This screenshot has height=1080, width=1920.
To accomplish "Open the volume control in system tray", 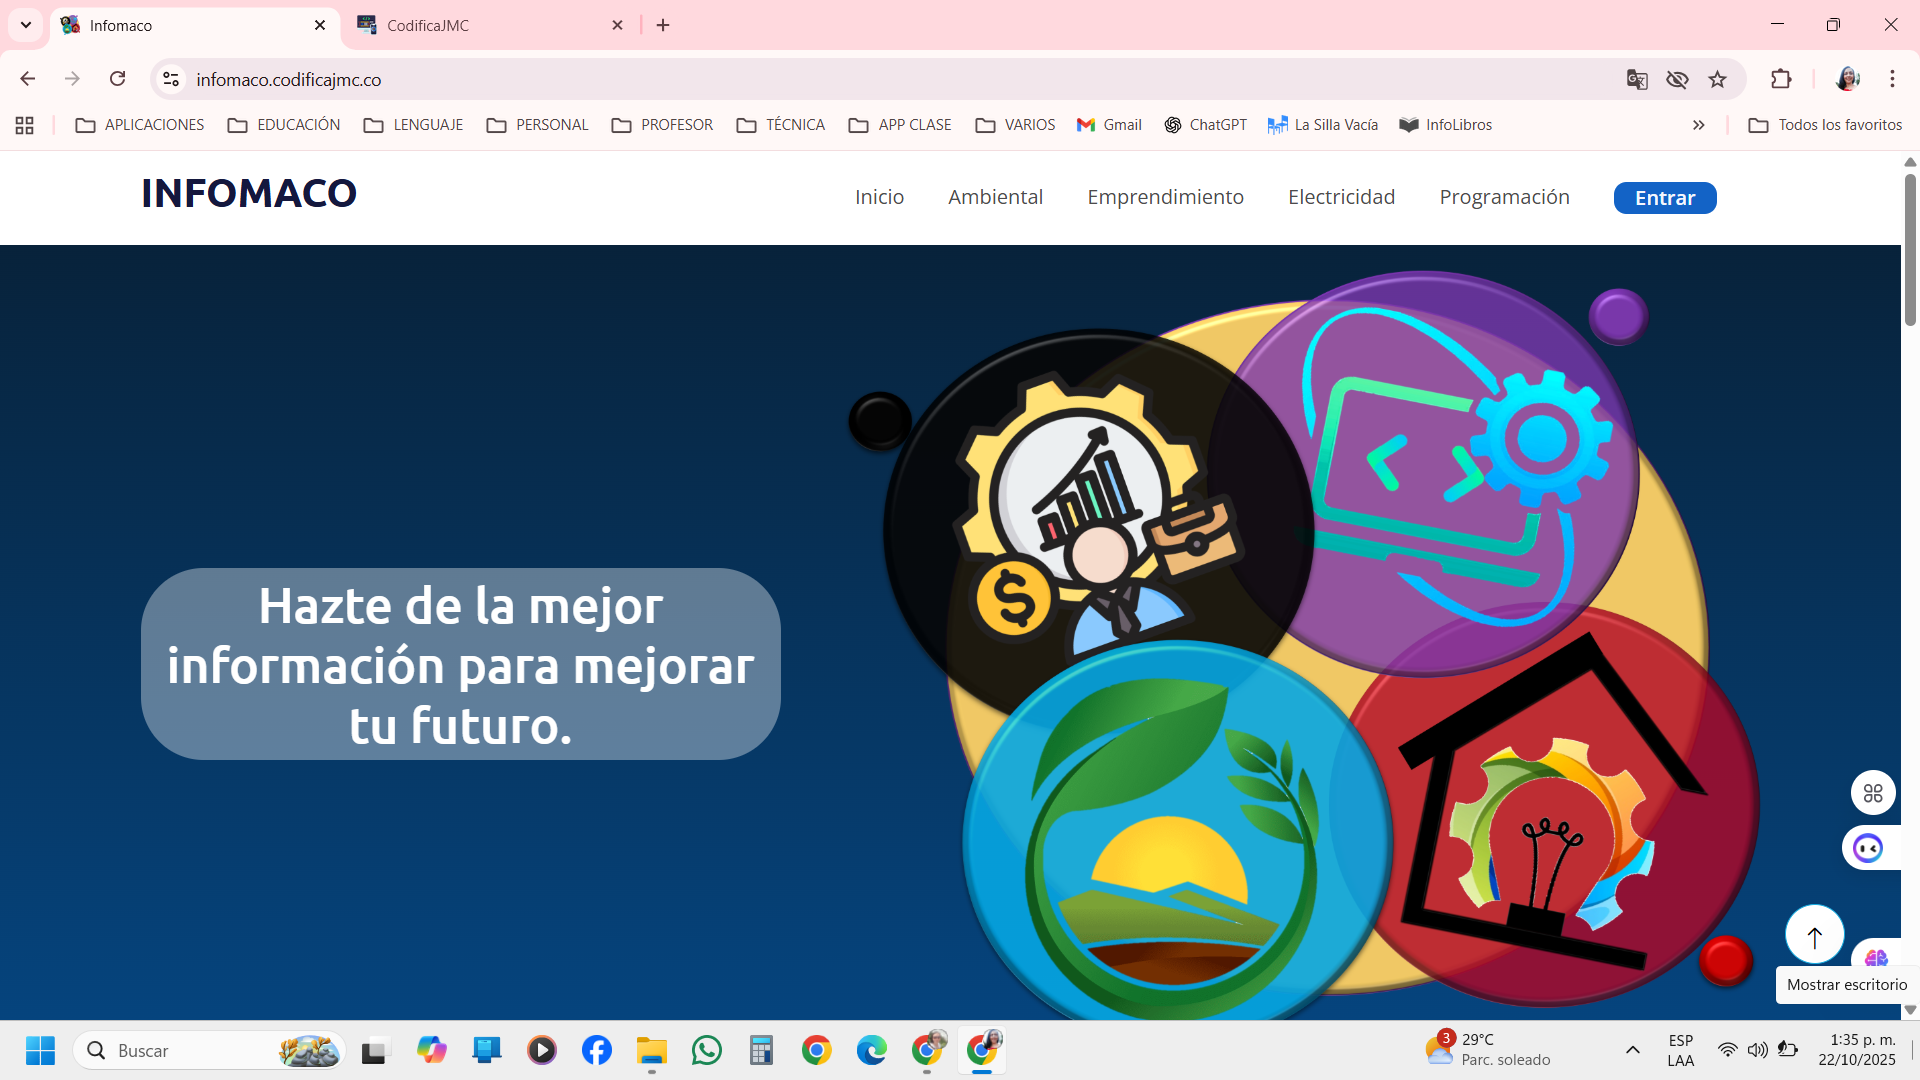I will 1757,1050.
